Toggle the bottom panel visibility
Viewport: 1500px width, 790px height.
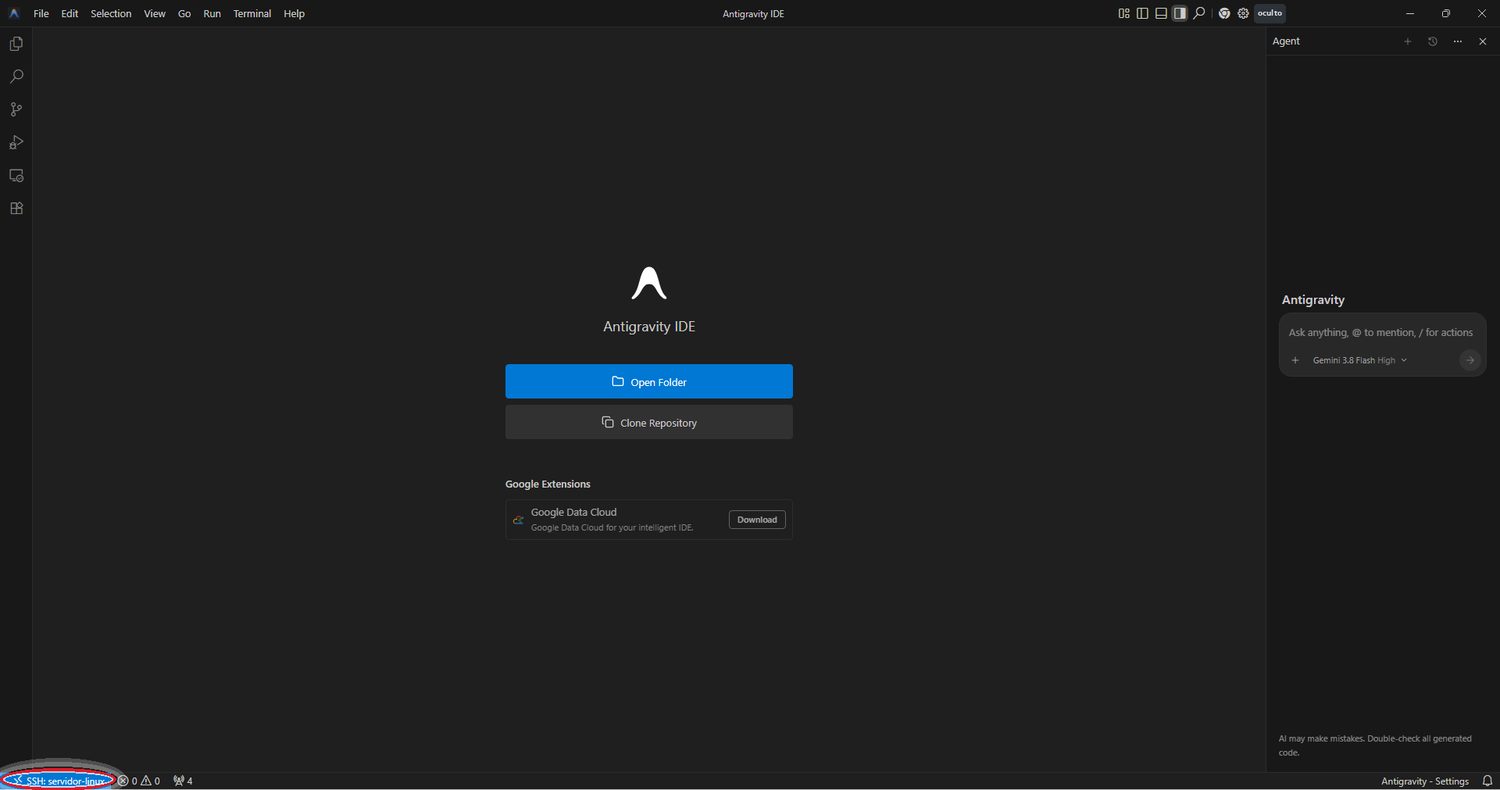point(1161,14)
